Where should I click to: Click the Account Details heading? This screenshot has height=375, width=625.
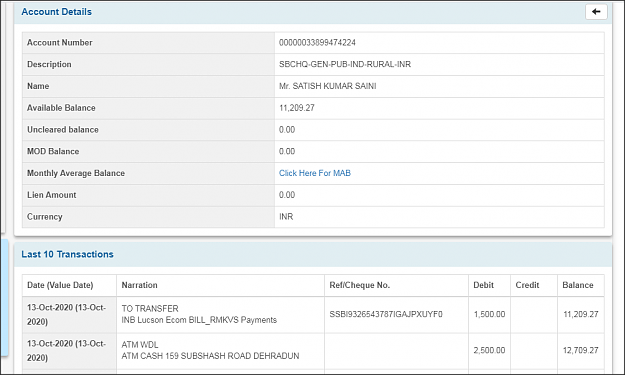[x=57, y=12]
